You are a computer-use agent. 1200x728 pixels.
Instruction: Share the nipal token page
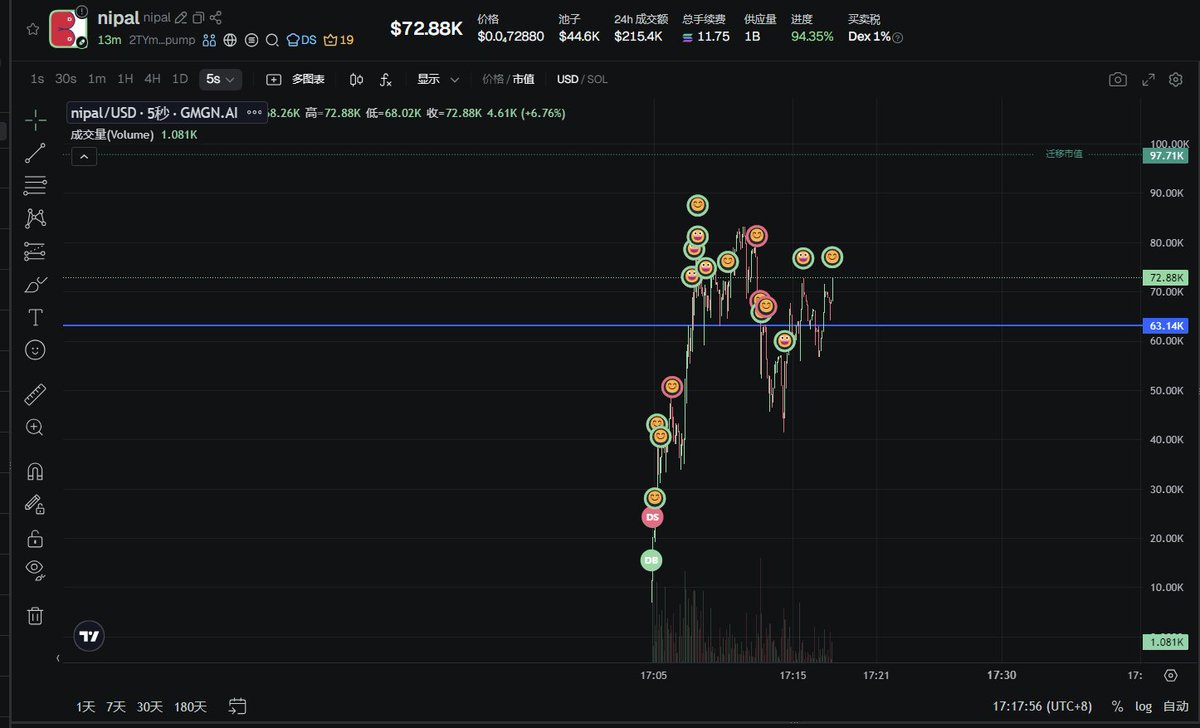click(216, 18)
